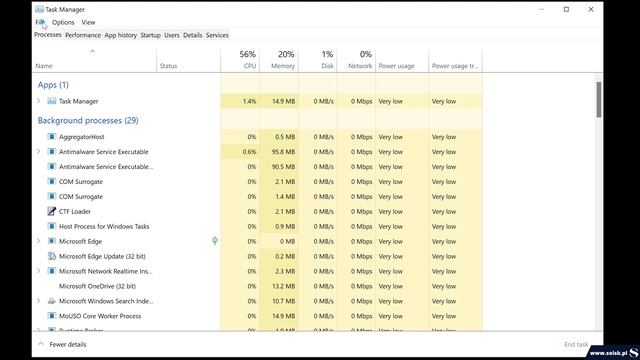Click the Microsoft Edge process icon
The width and height of the screenshot is (640, 360).
tap(51, 241)
